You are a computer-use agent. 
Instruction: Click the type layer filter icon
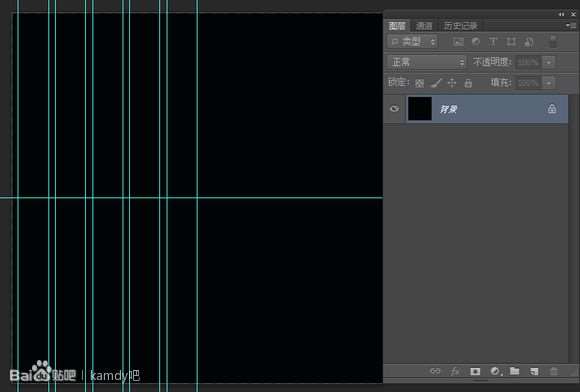coord(493,42)
